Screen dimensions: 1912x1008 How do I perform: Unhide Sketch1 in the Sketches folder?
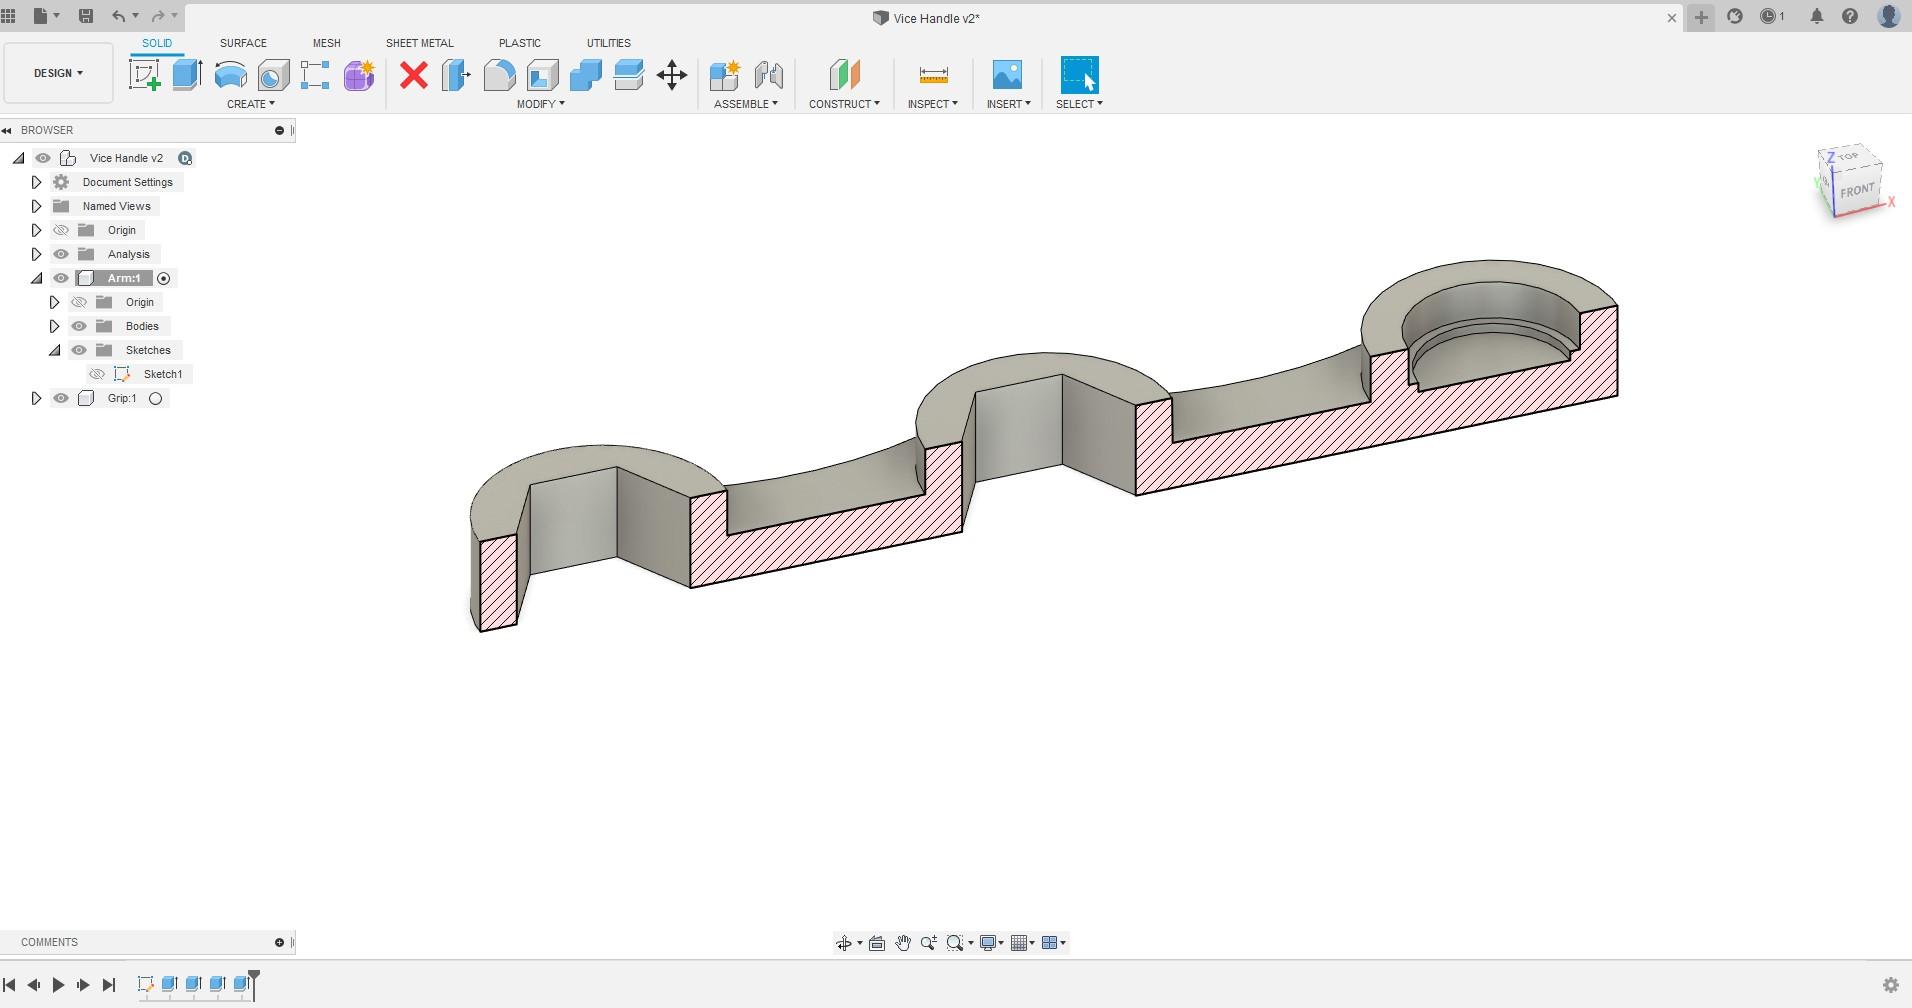[97, 373]
